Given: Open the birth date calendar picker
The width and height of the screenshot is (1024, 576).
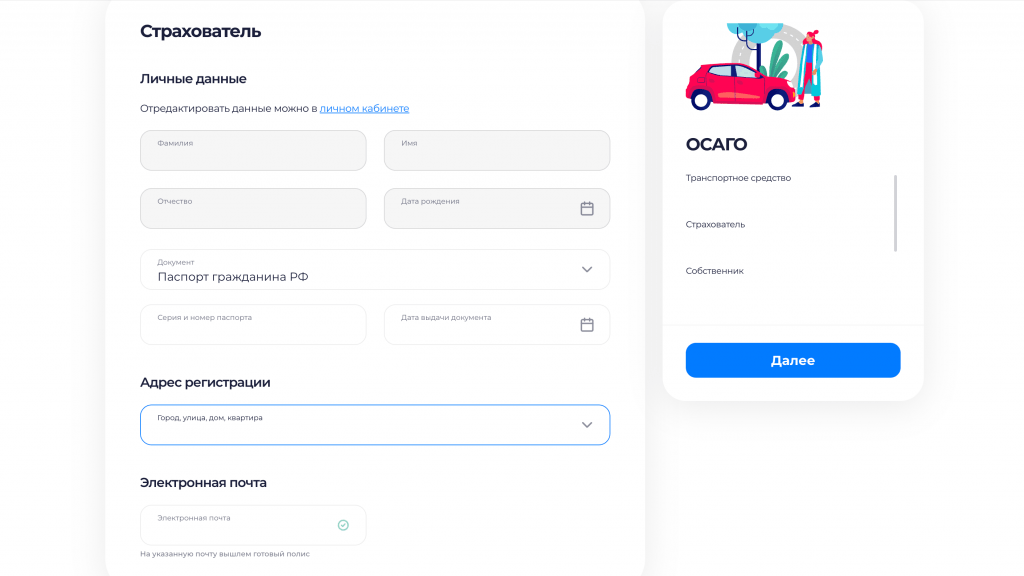Looking at the screenshot, I should coord(587,208).
